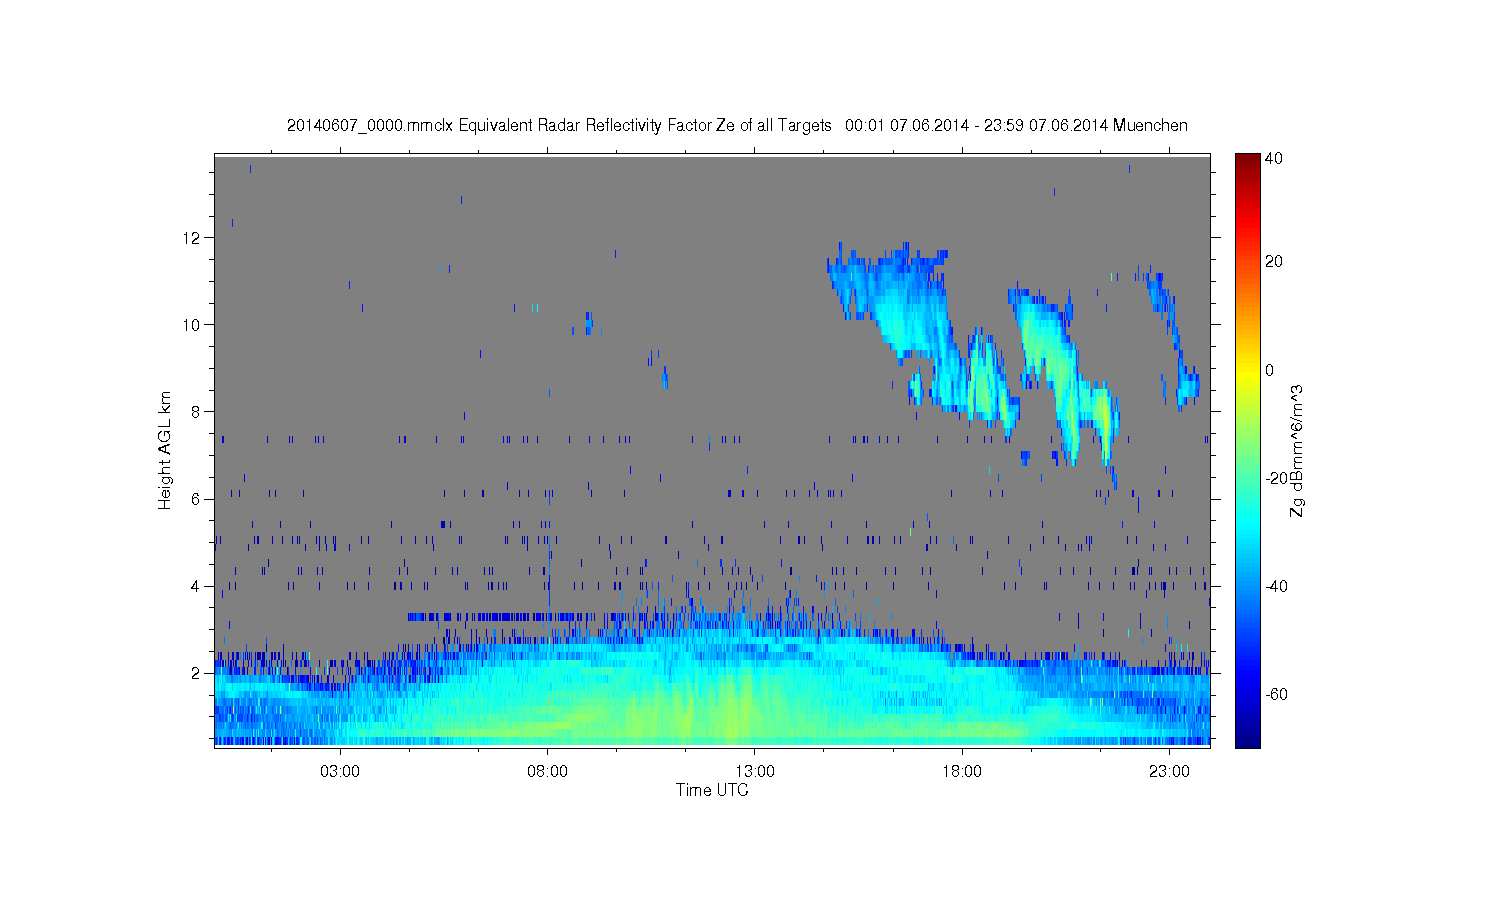Screen dimensions: 1500x900
Task: Click the colorbar value -20
Action: [1276, 478]
